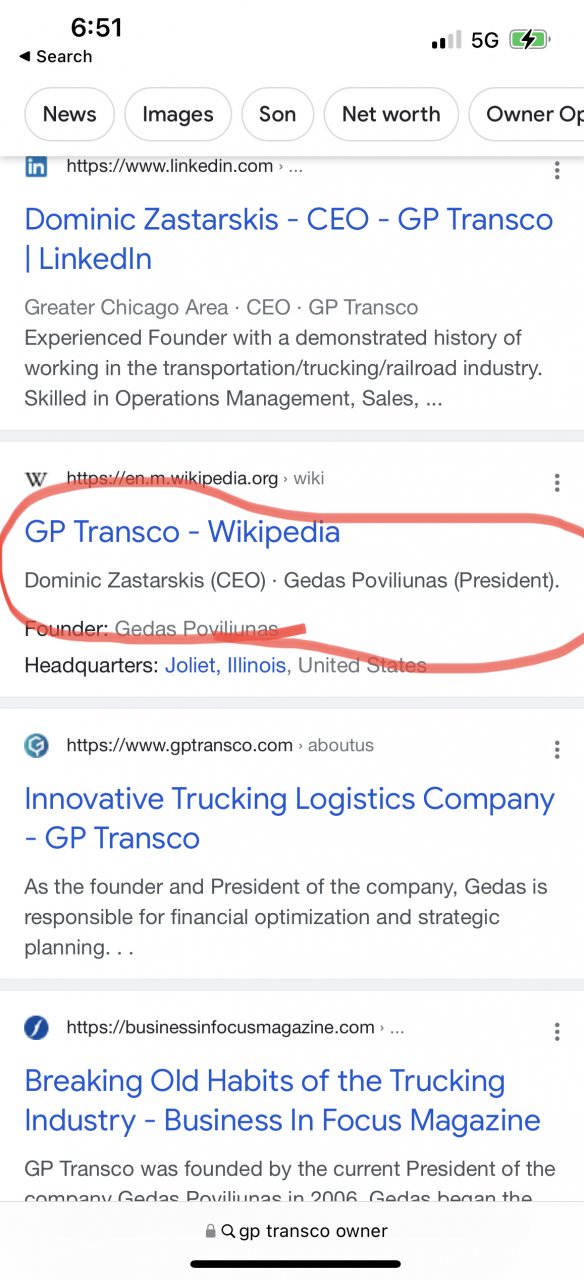Select the Images filter chip
This screenshot has height=1280, width=584.
coord(178,114)
